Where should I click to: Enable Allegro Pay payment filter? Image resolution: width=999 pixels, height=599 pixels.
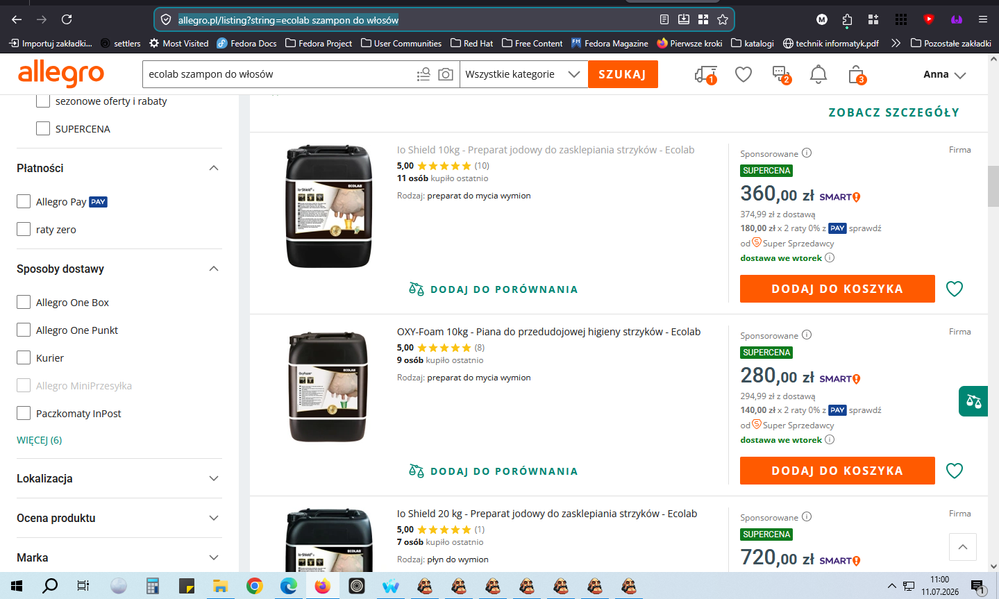pos(24,201)
